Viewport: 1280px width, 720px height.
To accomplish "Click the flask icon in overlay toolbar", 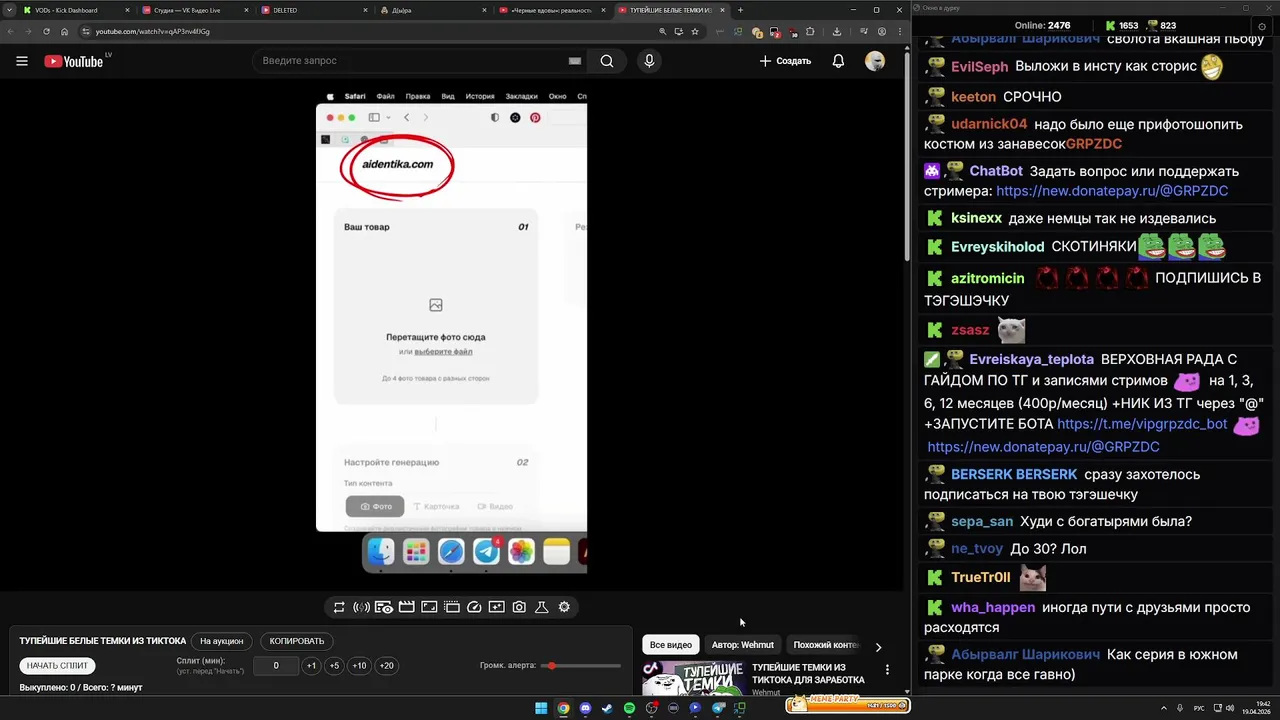I will (x=541, y=607).
